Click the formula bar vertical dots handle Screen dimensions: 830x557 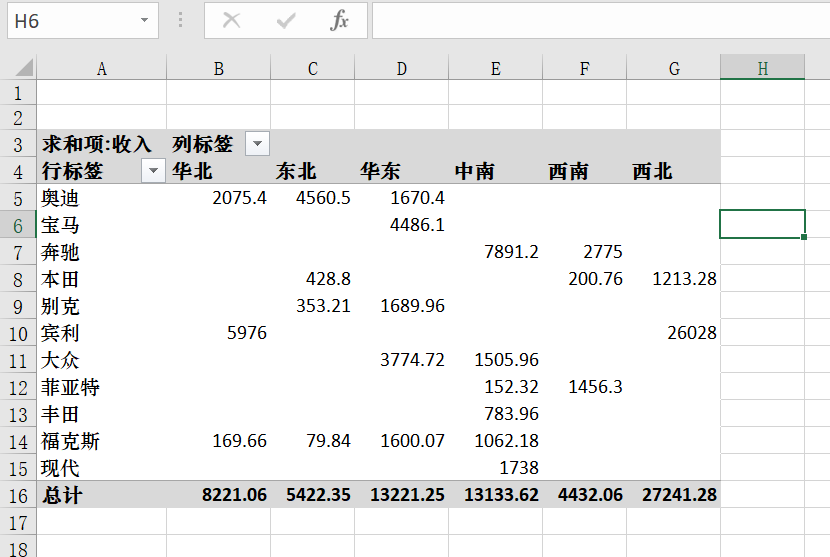(x=181, y=20)
